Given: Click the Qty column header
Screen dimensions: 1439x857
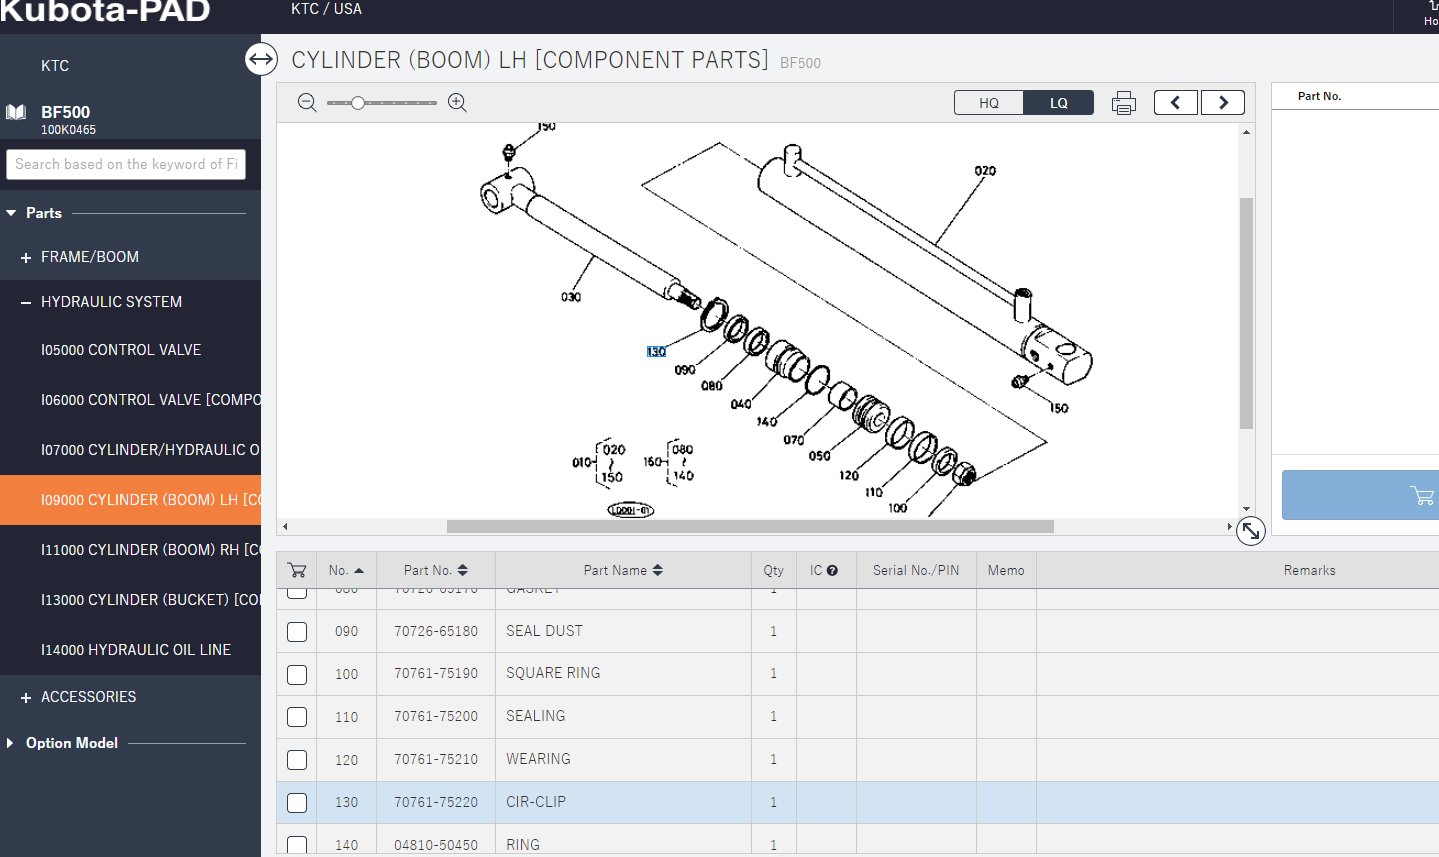Looking at the screenshot, I should pyautogui.click(x=773, y=570).
